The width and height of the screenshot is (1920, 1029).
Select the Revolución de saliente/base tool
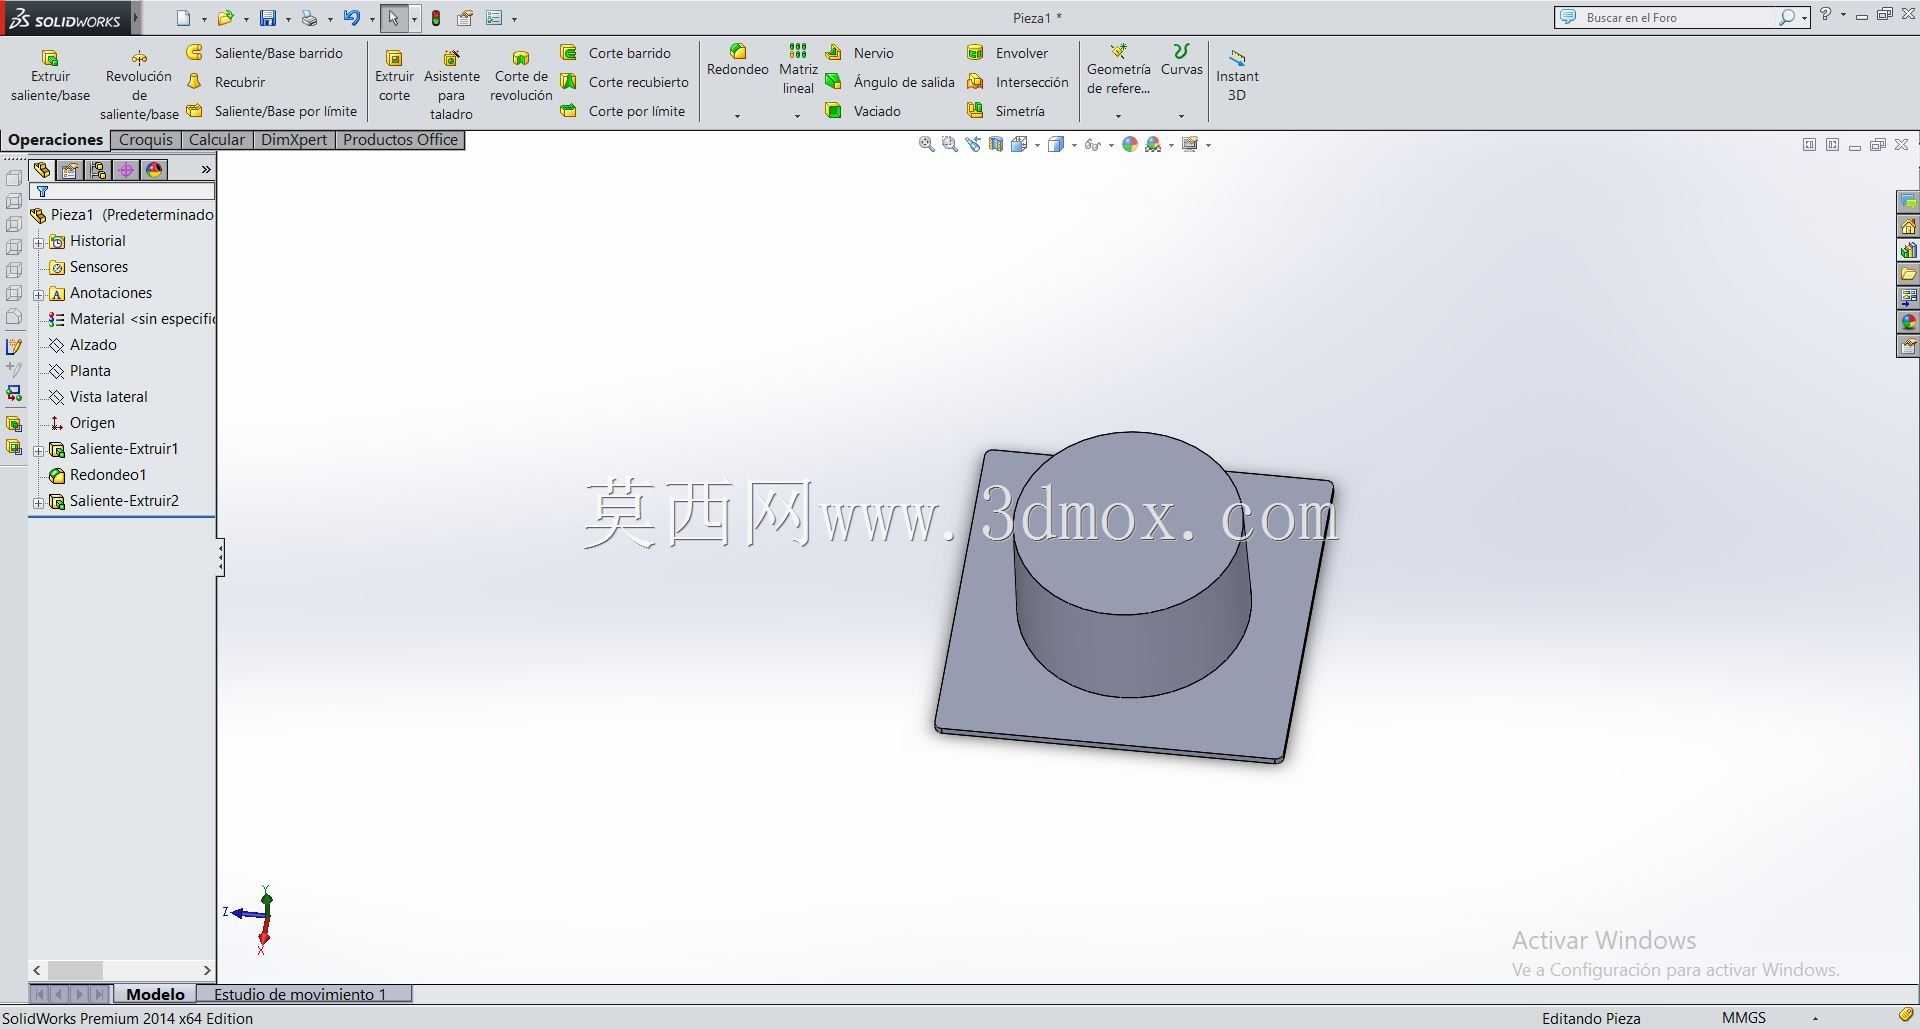139,85
